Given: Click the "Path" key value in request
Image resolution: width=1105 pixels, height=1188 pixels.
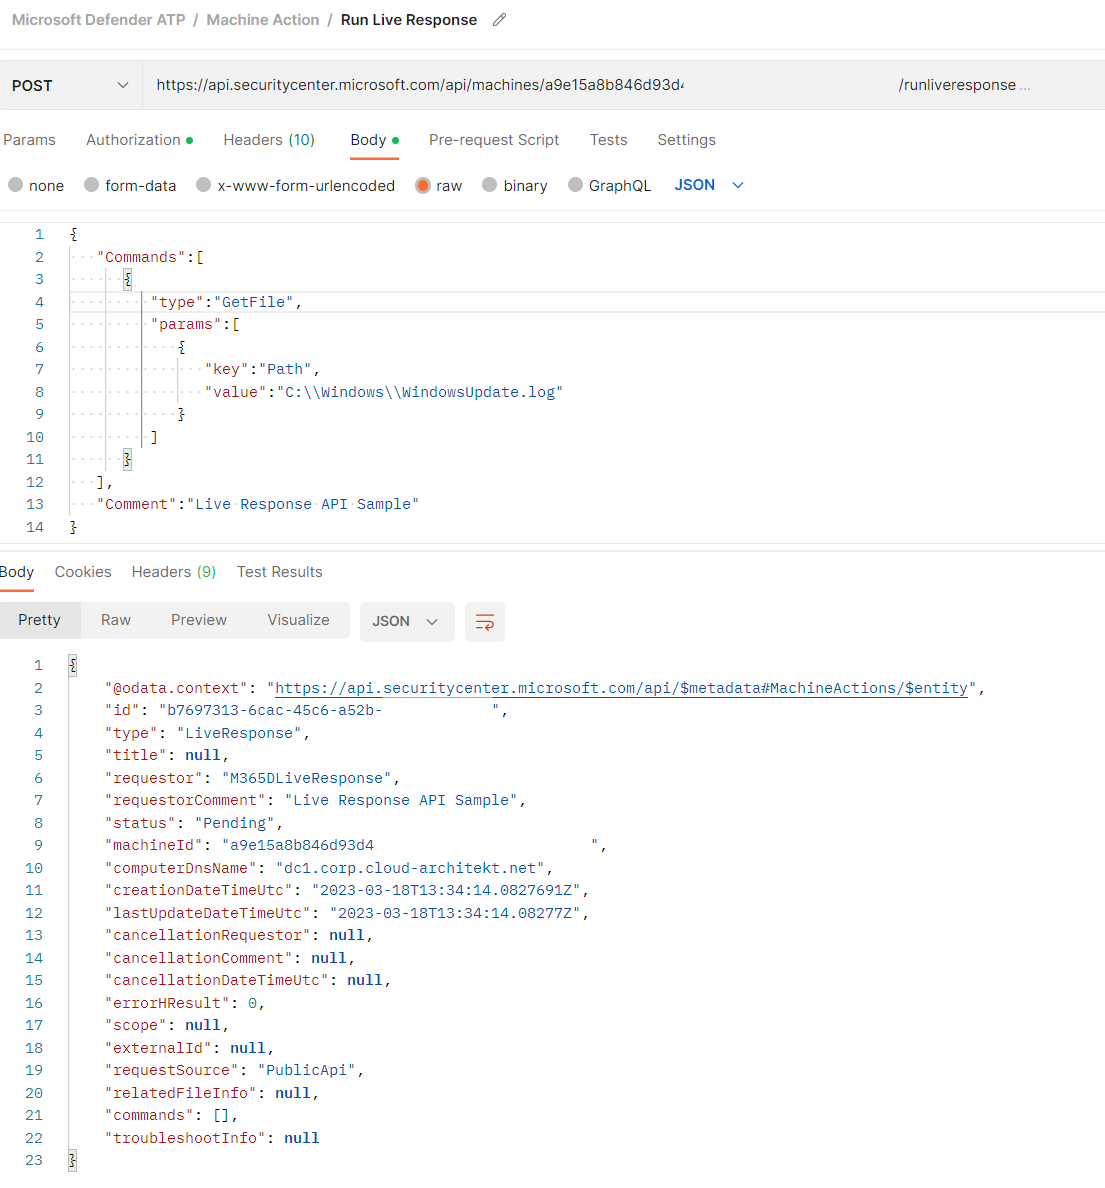Looking at the screenshot, I should tap(285, 370).
